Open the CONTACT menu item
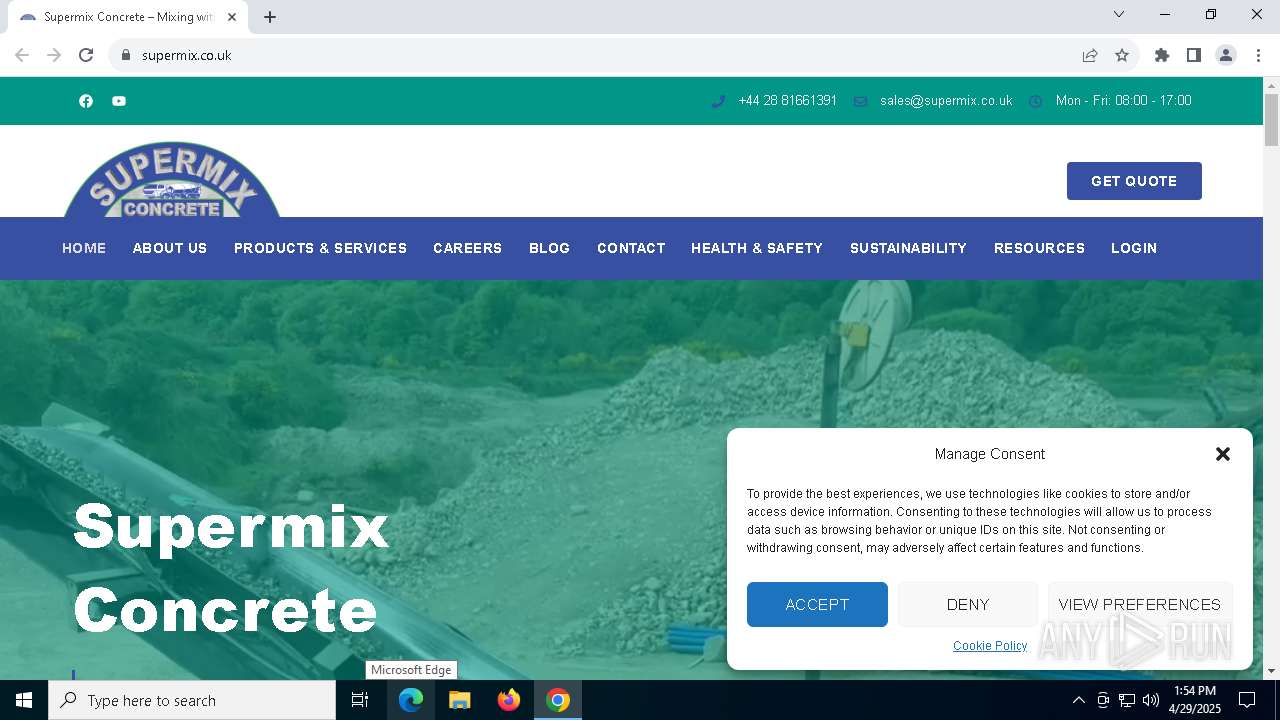 [x=631, y=248]
